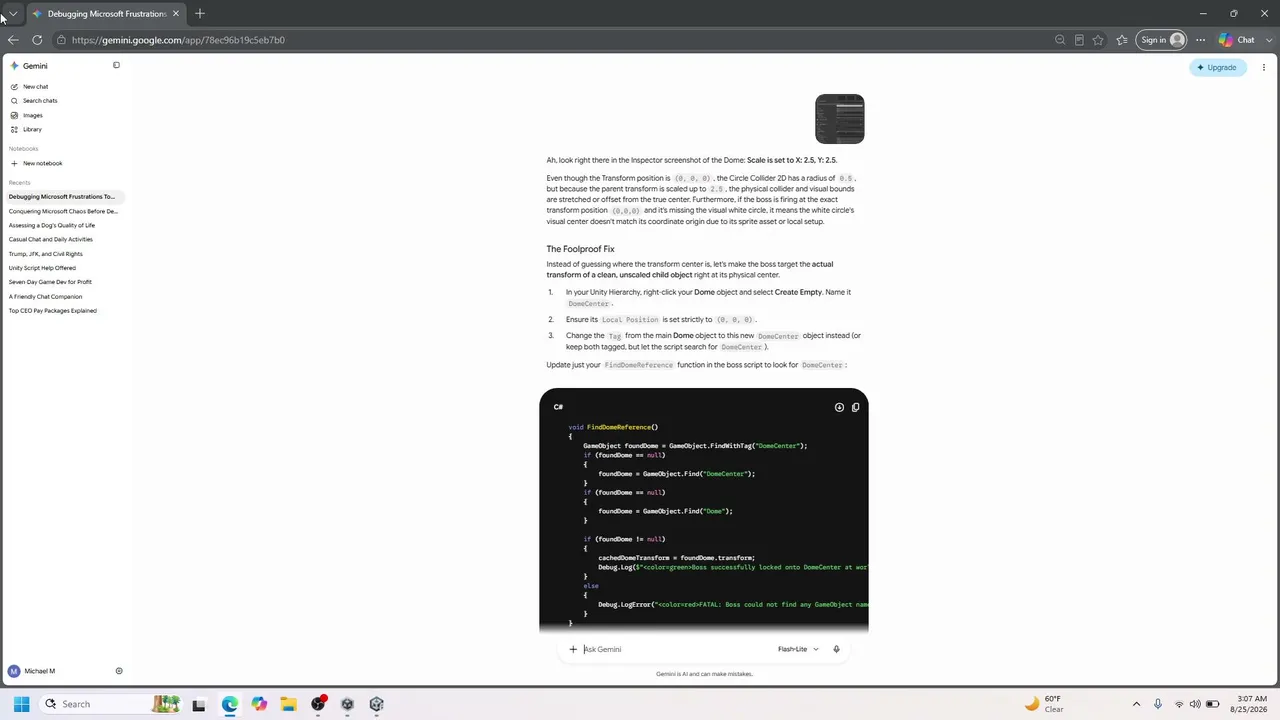Activate the microphone voice input
Viewport: 1280px width, 720px height.
tap(836, 649)
